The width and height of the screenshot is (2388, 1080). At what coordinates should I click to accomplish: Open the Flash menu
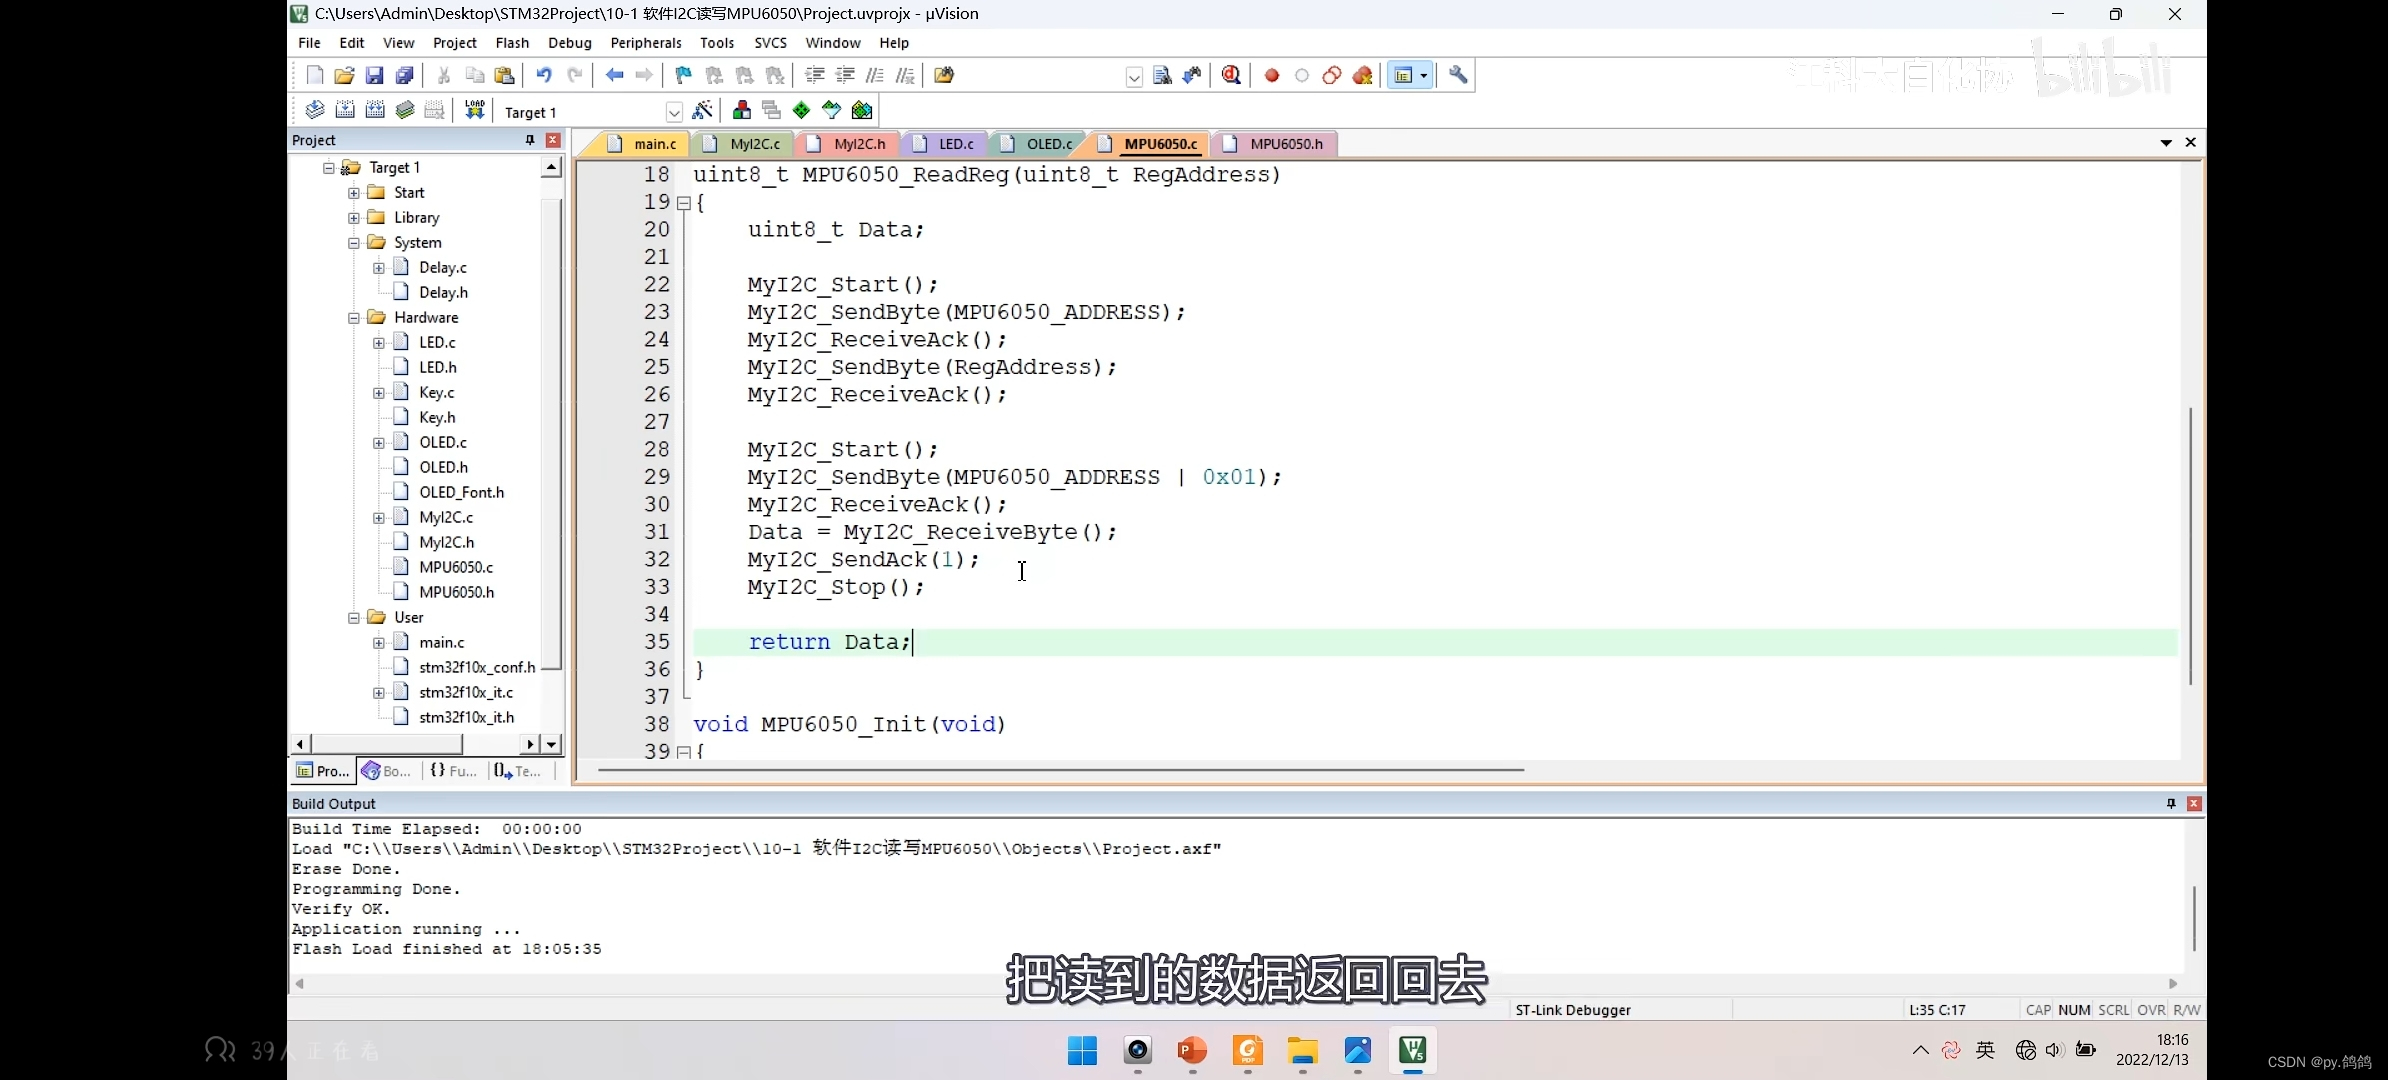[x=512, y=43]
